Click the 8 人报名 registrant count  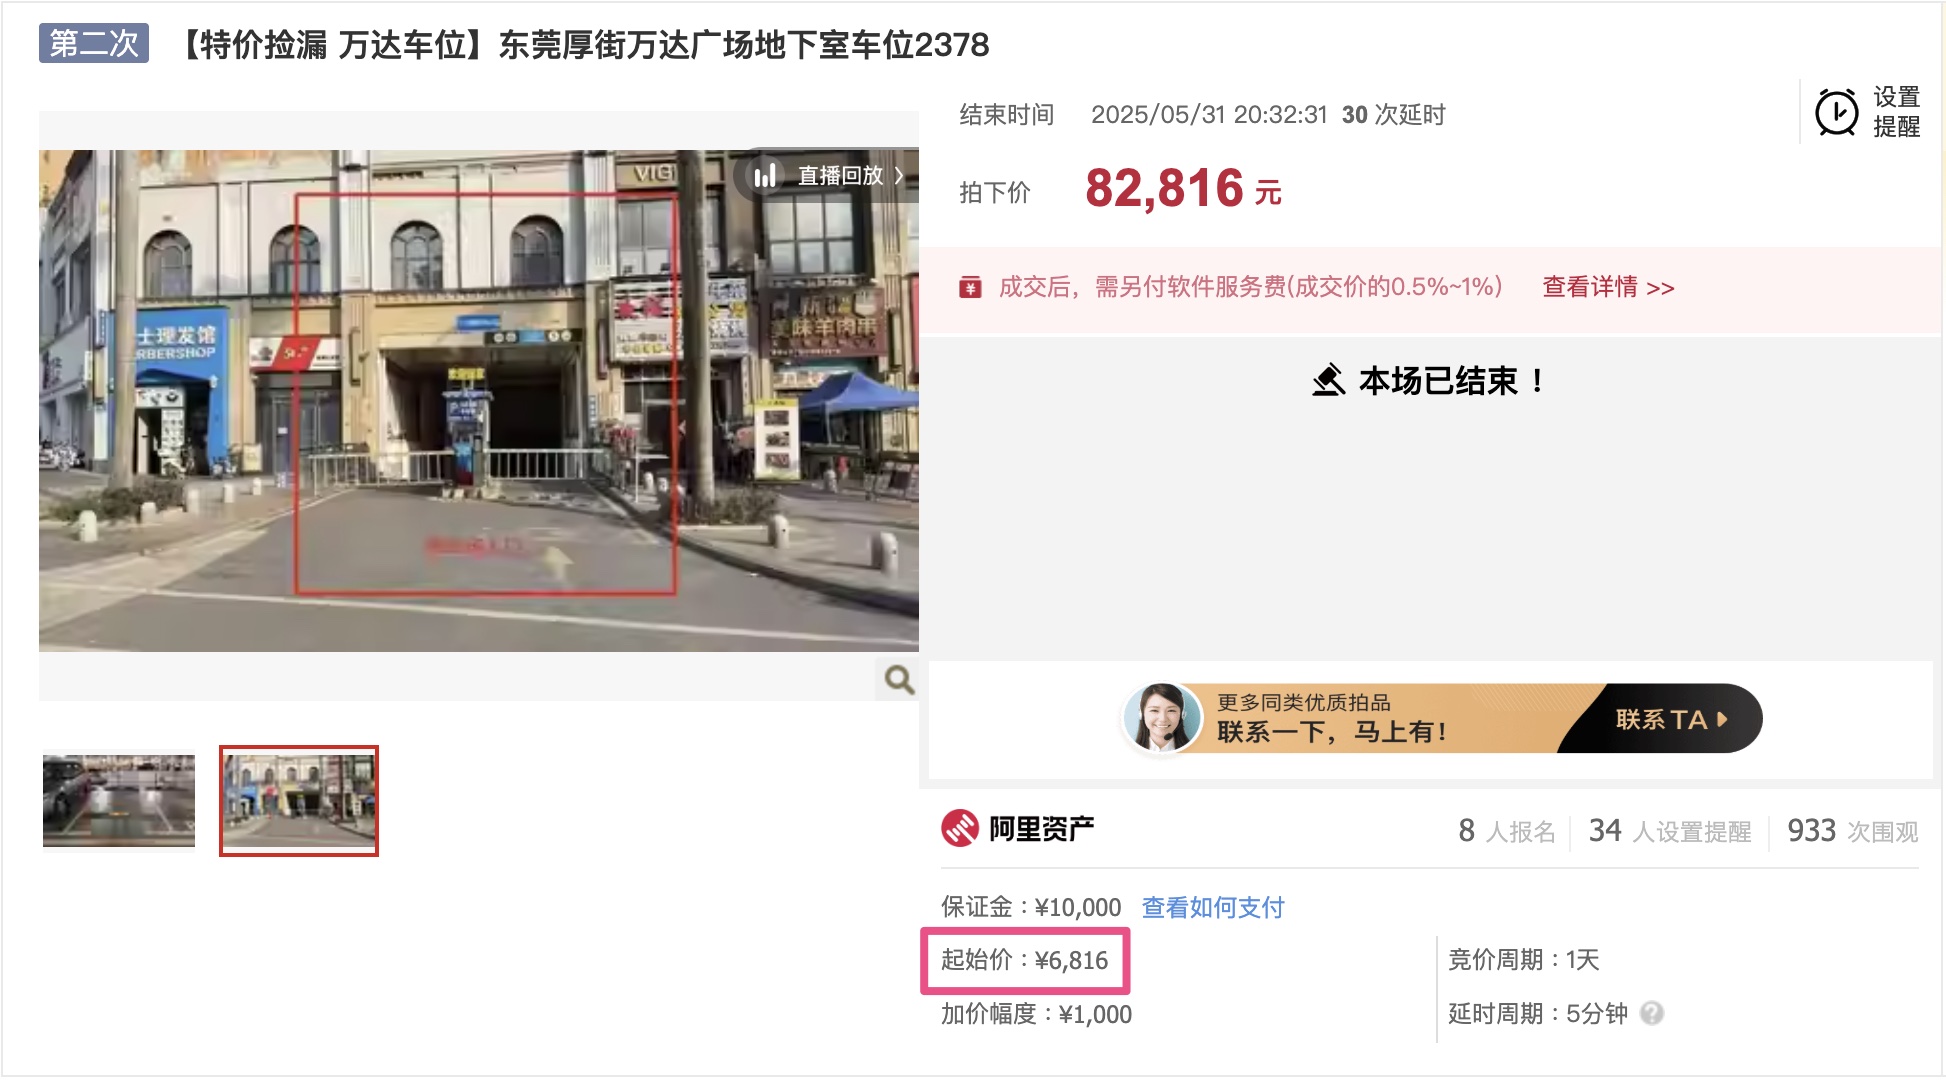[1507, 831]
